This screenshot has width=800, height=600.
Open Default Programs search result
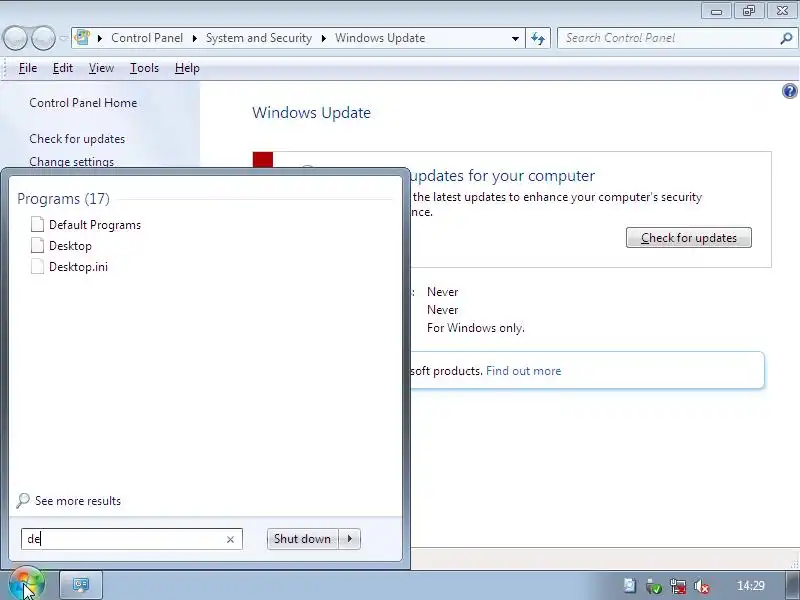(x=95, y=225)
